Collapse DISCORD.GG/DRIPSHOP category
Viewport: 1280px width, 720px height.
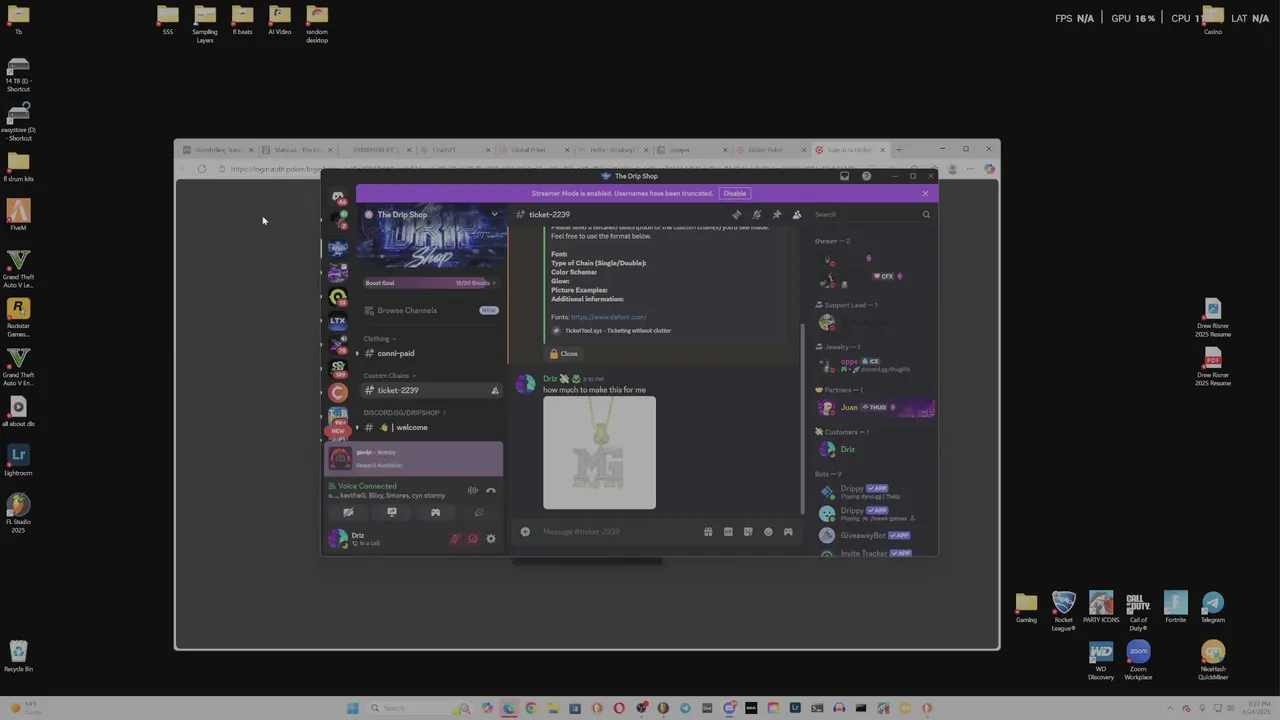coord(404,413)
